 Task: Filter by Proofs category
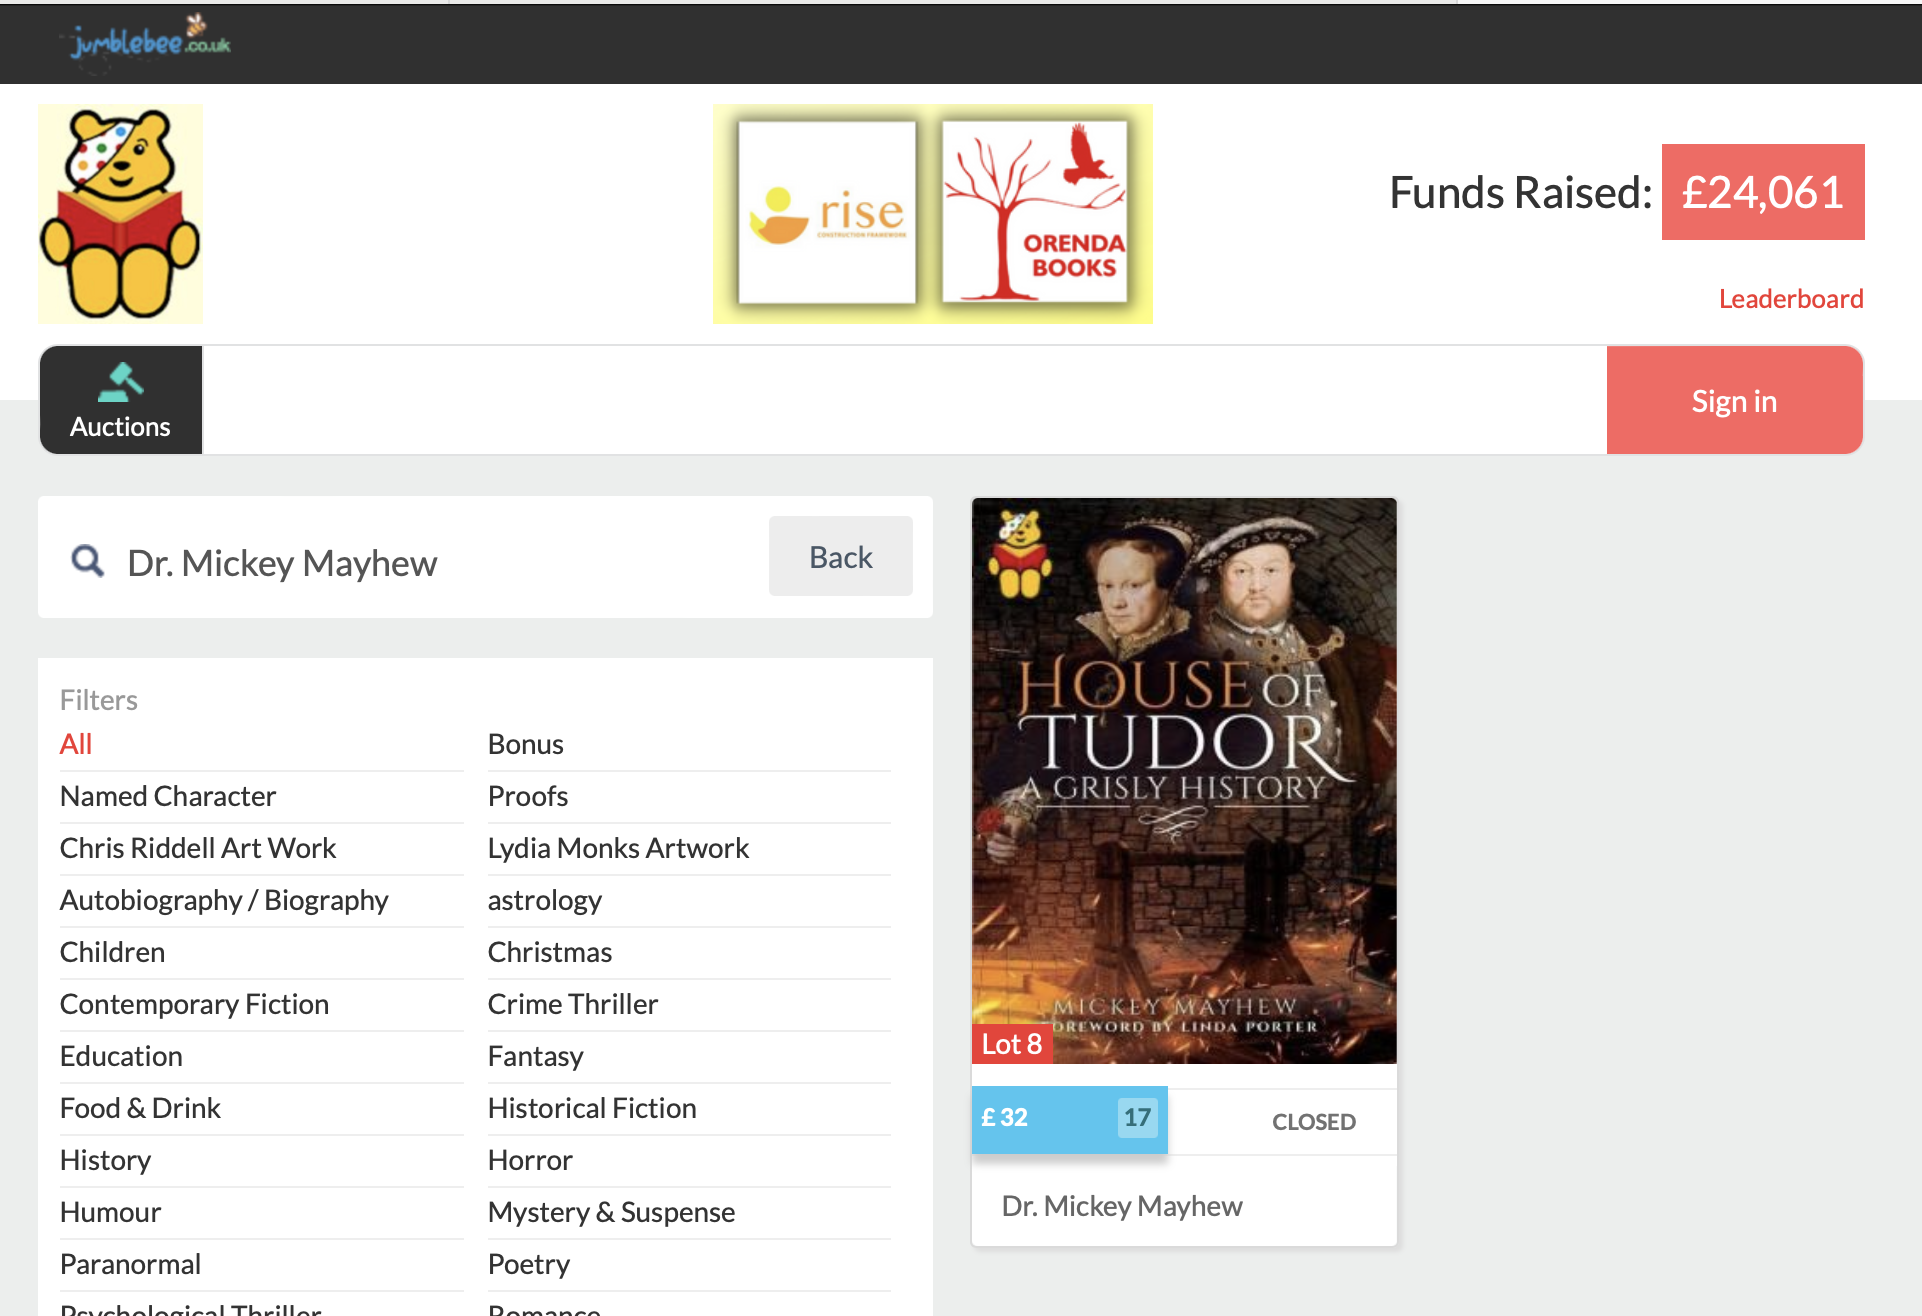(528, 796)
